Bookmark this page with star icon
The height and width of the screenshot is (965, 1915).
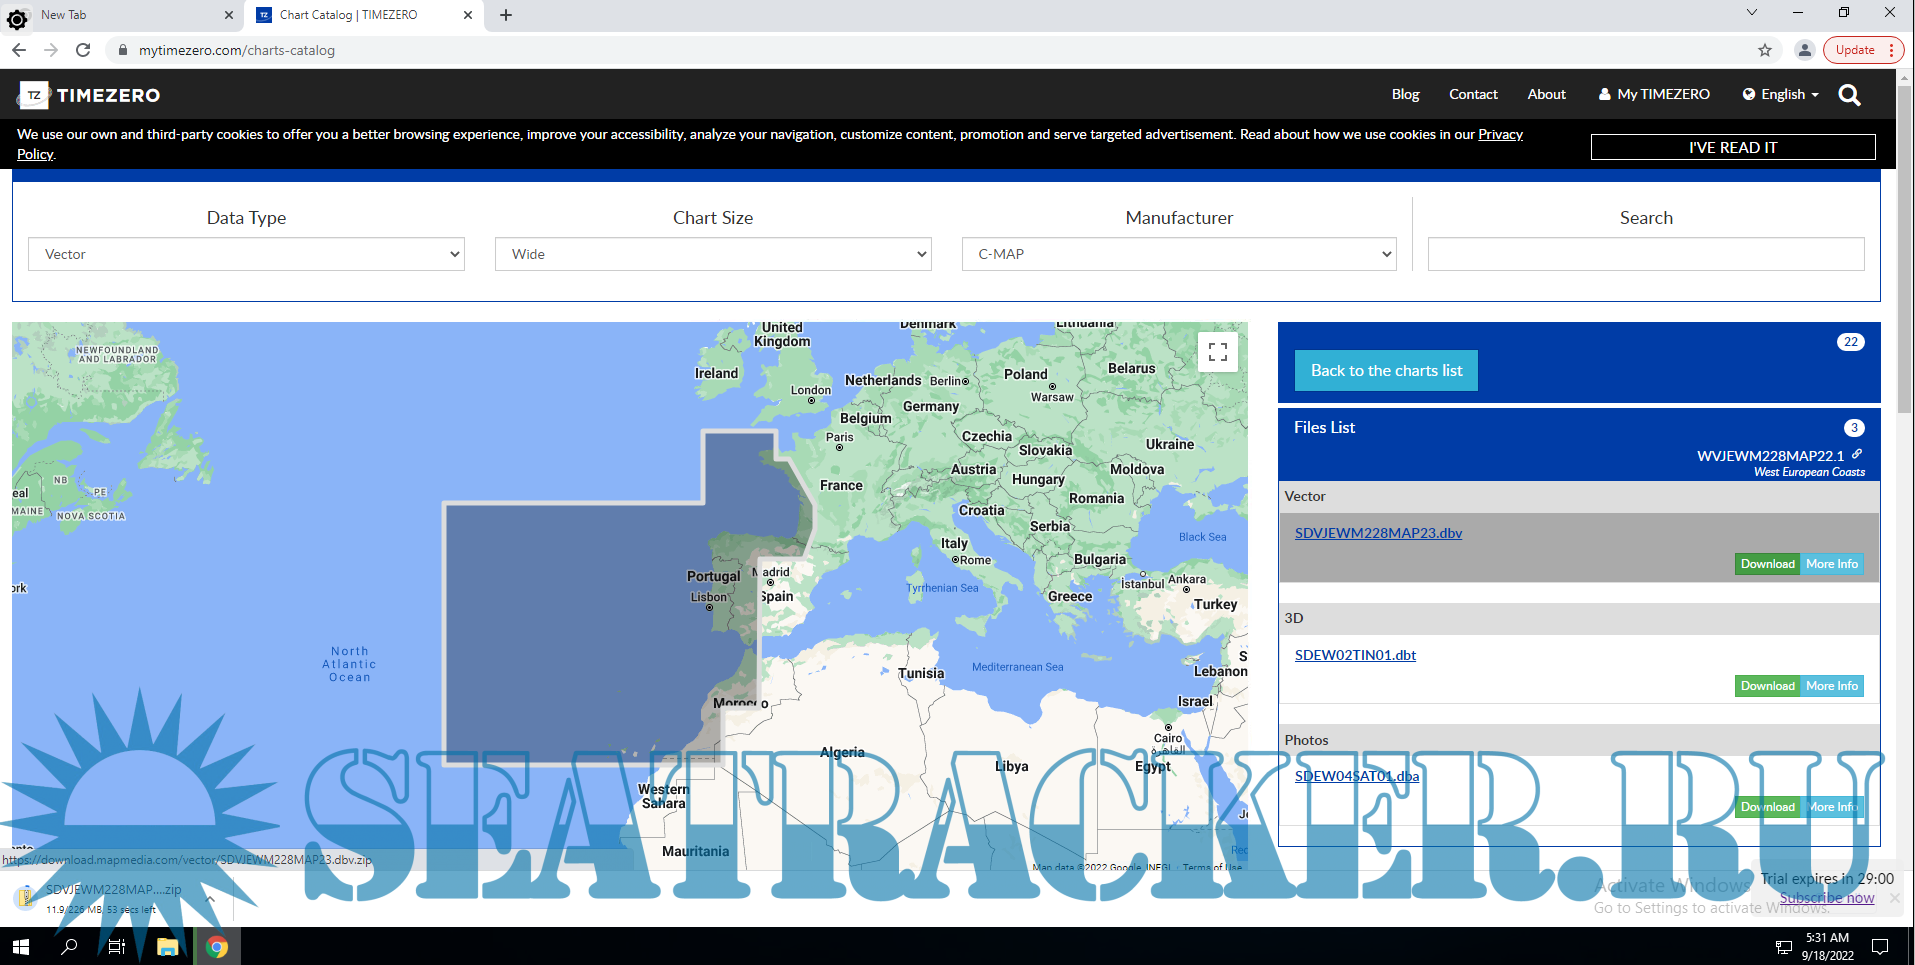point(1765,50)
